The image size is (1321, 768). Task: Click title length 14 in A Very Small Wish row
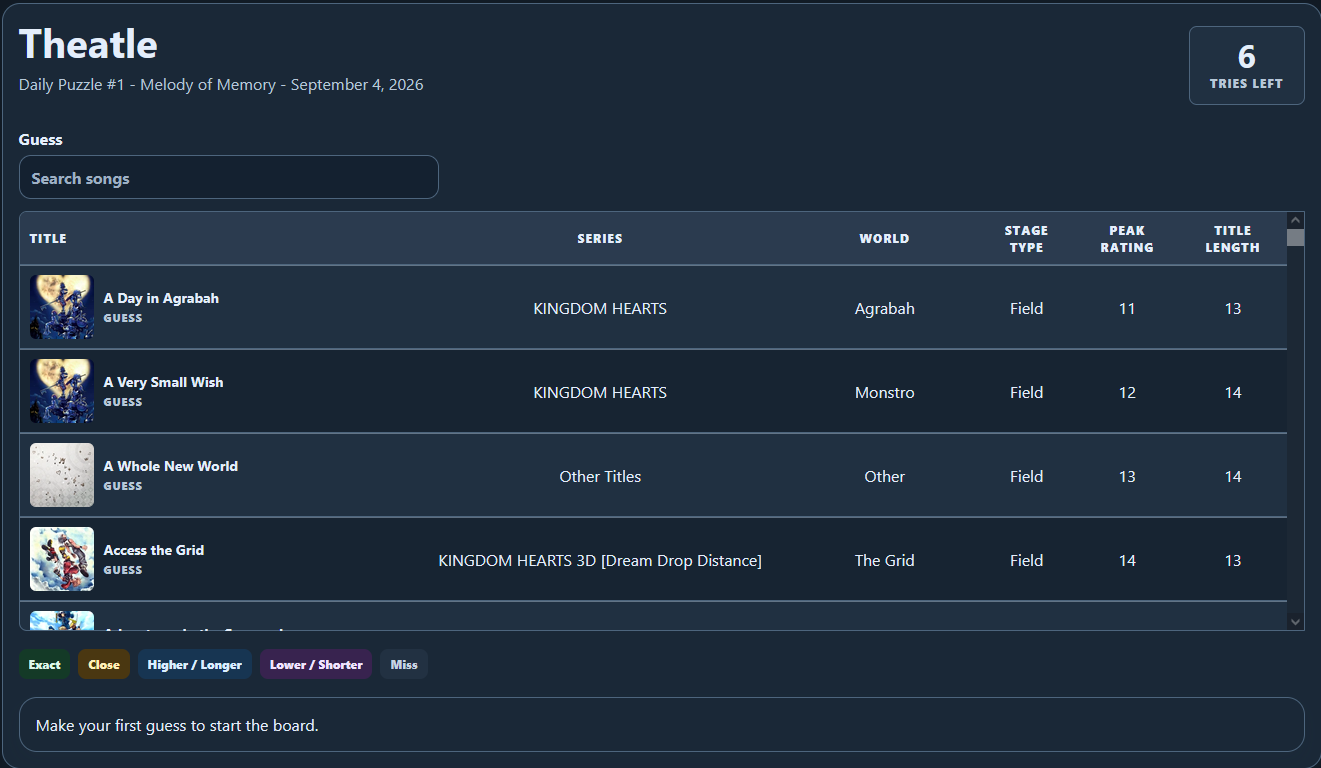point(1233,392)
